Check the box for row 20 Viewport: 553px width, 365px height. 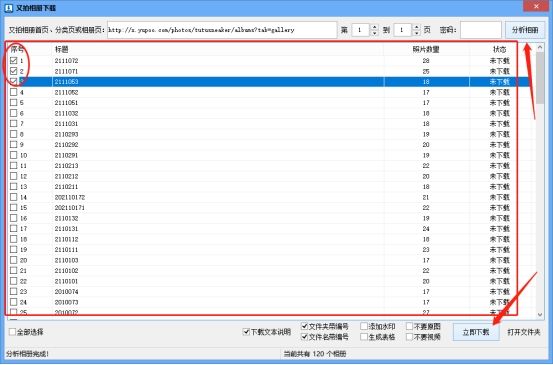[x=13, y=260]
